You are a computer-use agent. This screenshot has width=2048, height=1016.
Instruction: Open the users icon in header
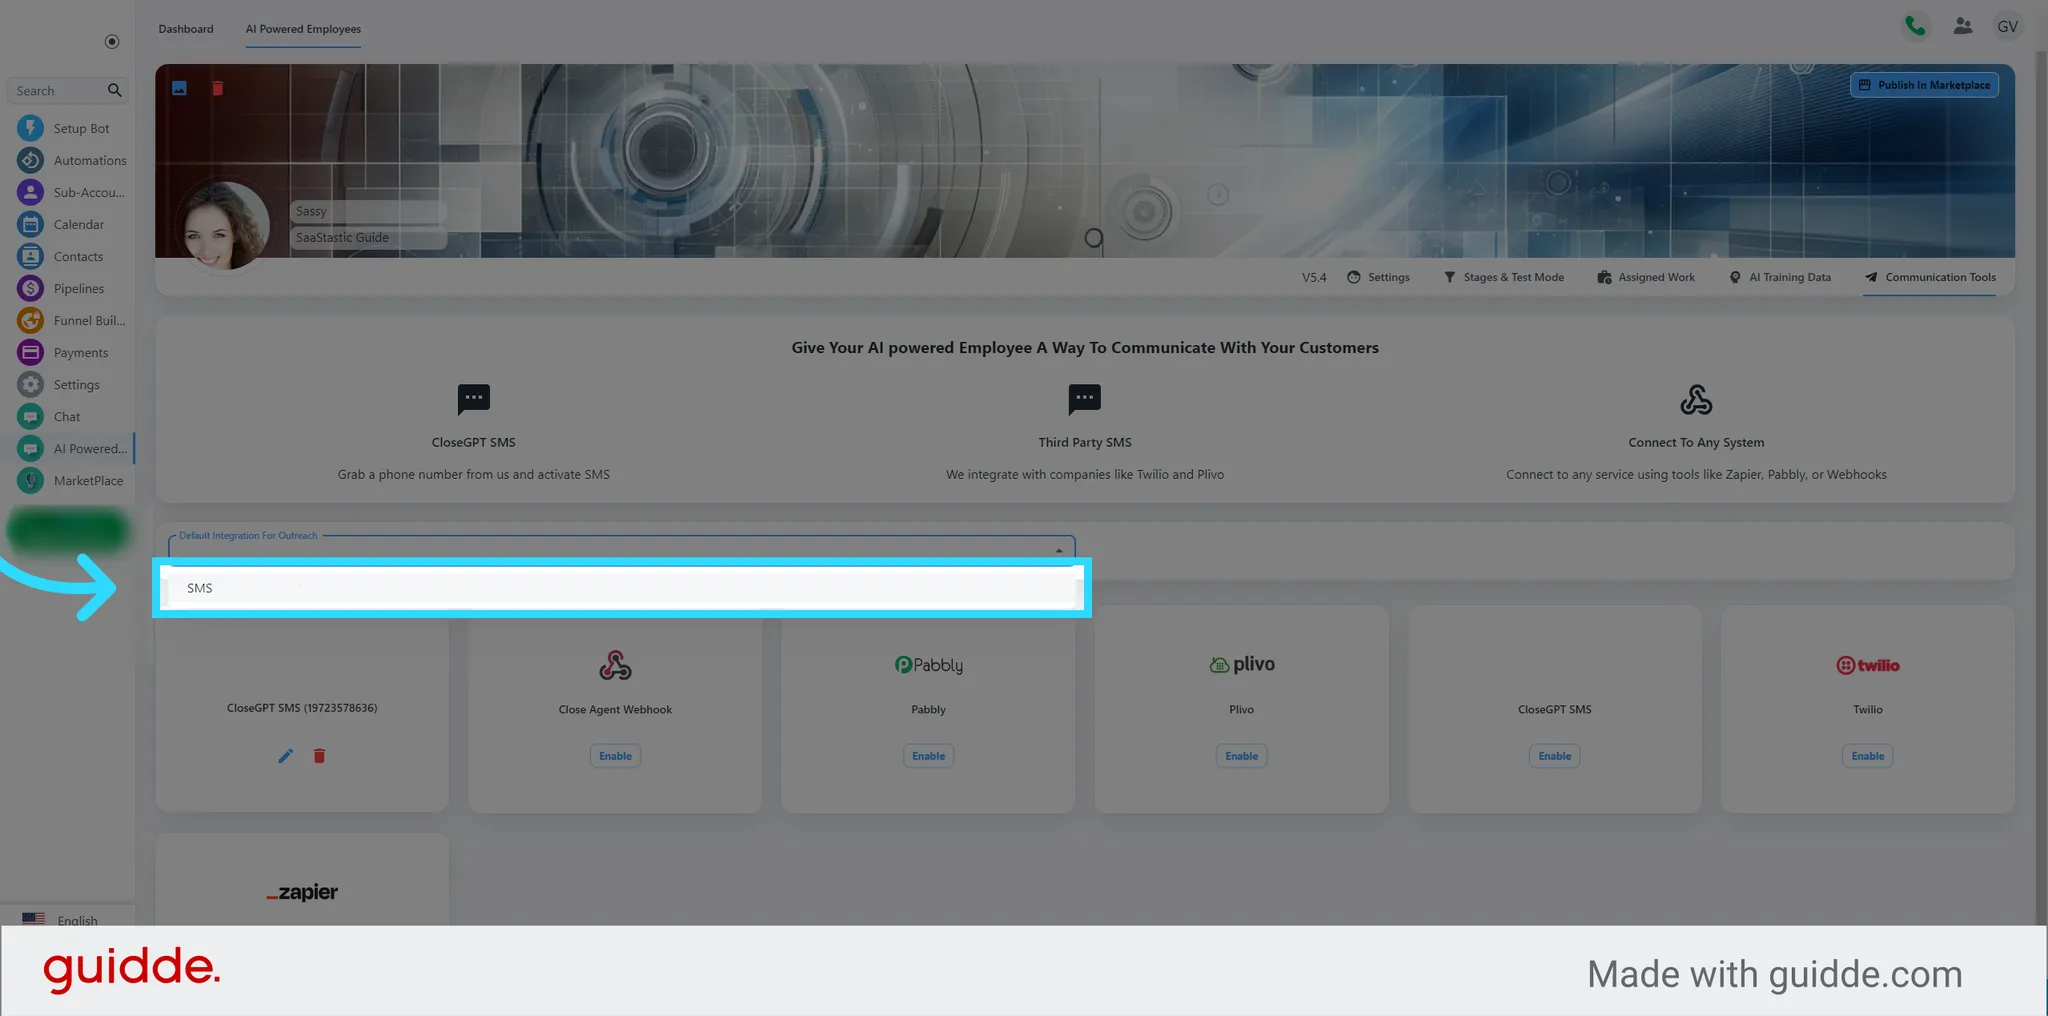click(x=1963, y=27)
